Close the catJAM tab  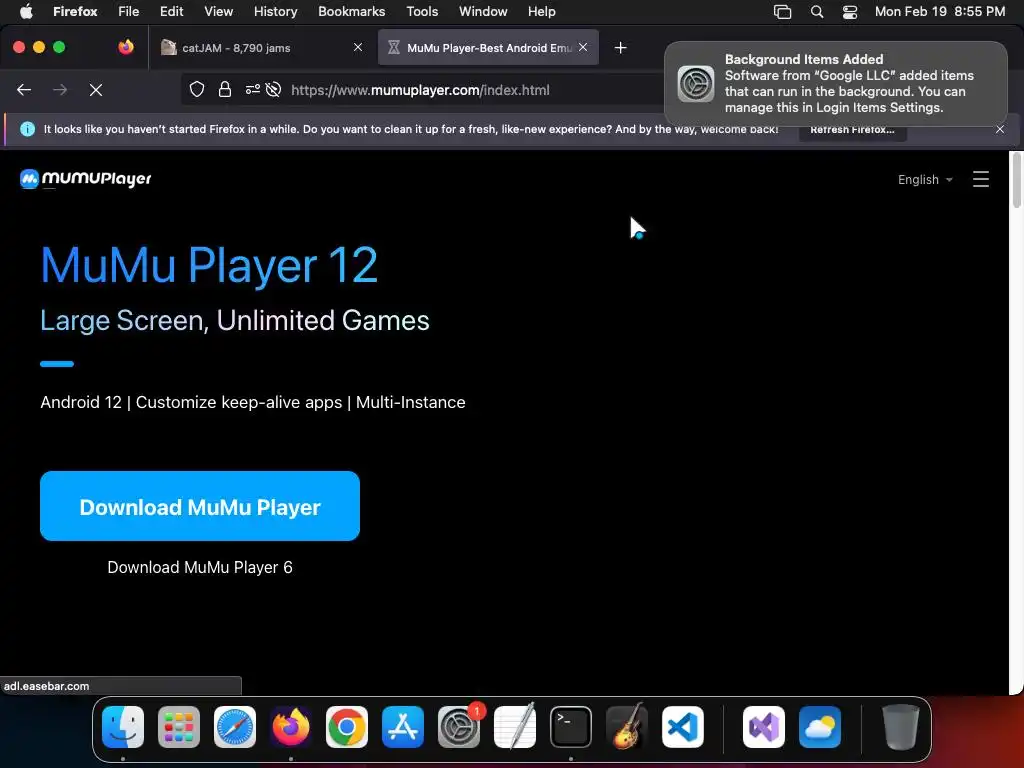click(358, 47)
